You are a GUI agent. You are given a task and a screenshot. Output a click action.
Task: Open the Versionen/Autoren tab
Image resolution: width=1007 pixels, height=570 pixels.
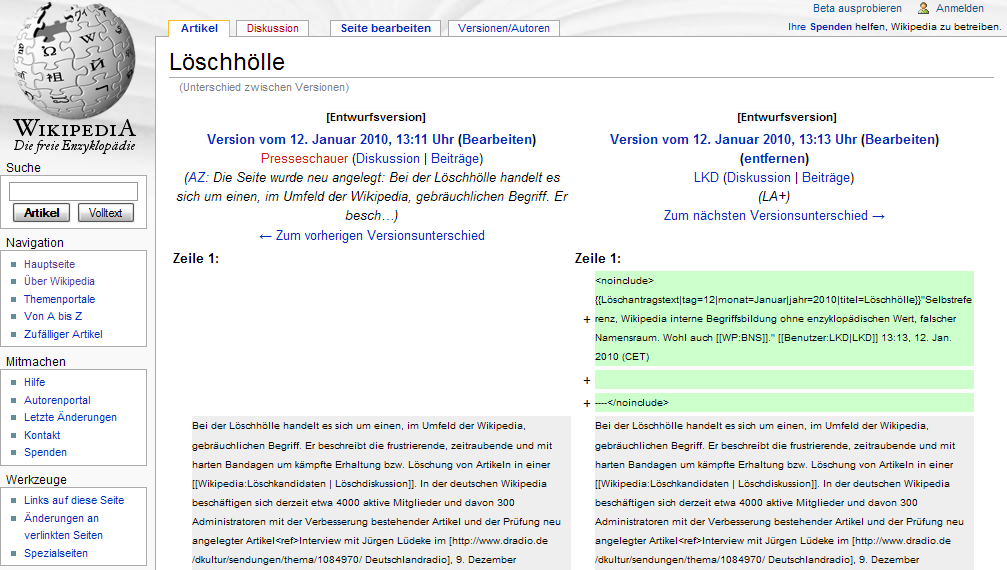504,28
